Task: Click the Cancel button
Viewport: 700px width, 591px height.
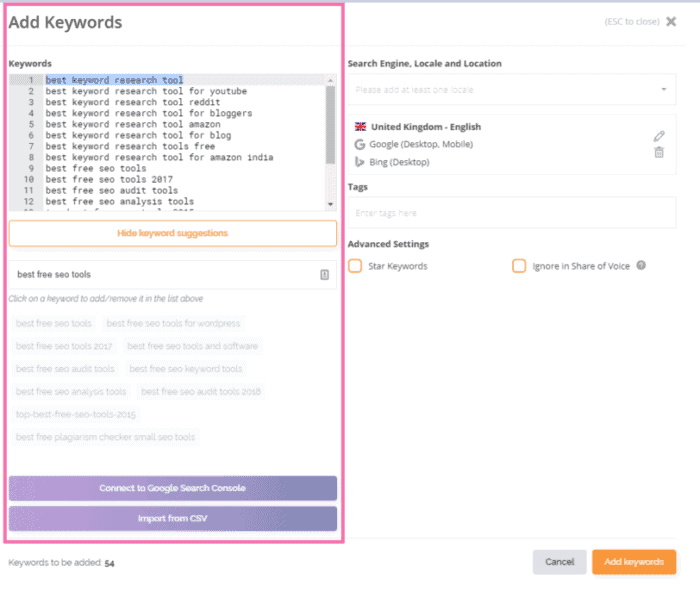Action: pos(559,562)
